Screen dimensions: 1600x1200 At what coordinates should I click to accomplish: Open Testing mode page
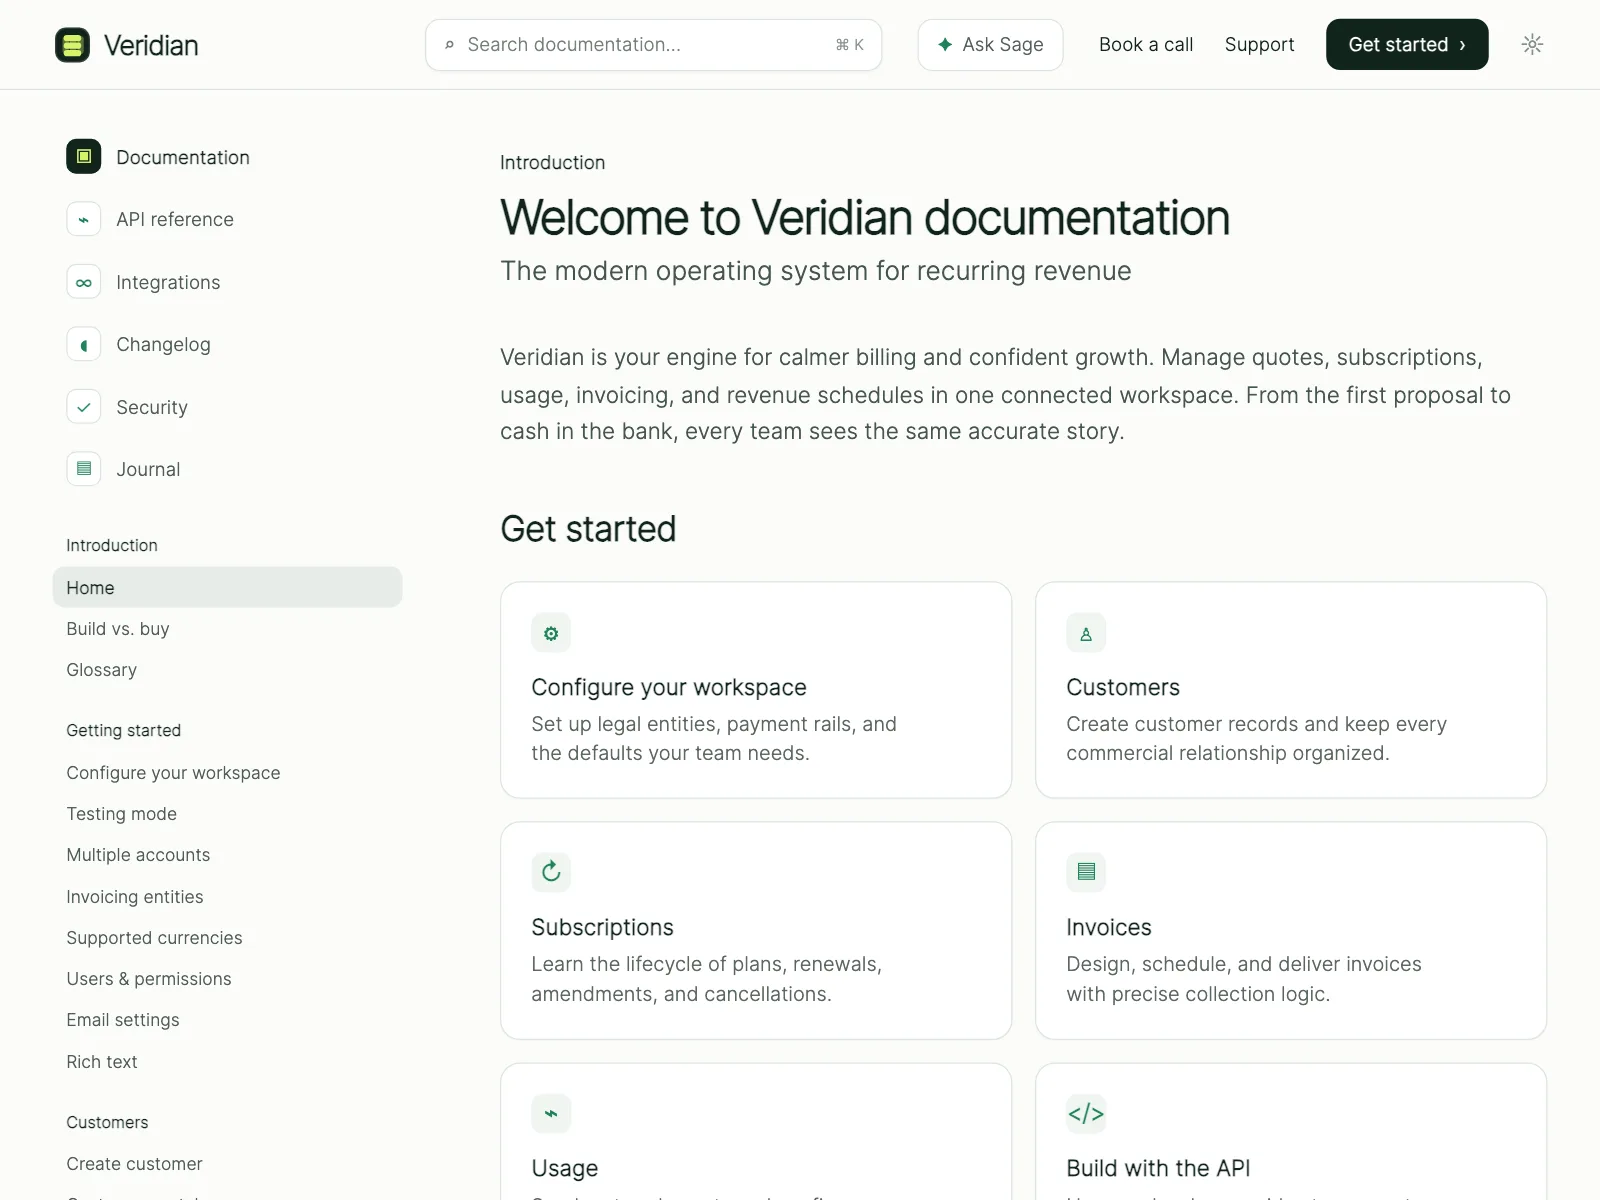coord(121,814)
